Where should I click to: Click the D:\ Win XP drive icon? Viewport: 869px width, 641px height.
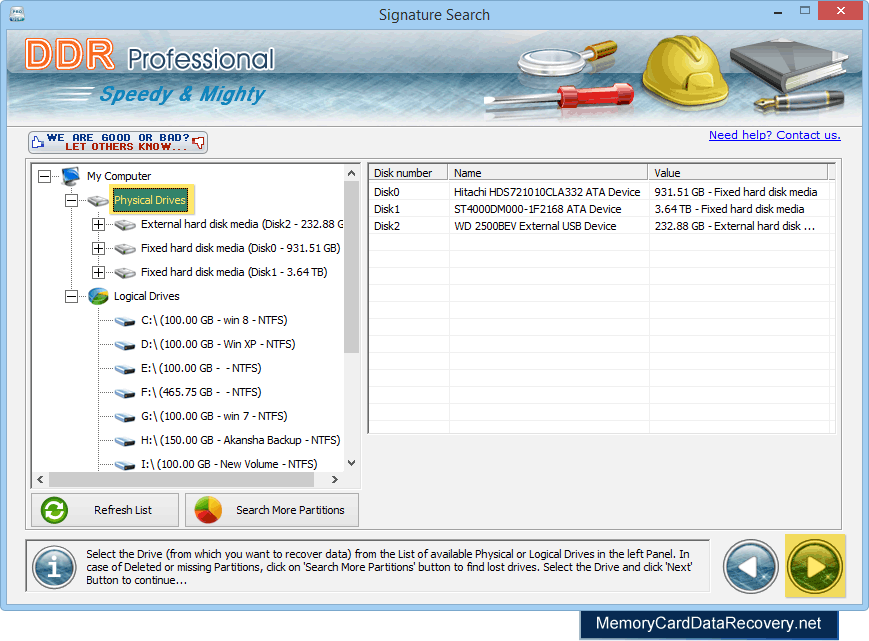tap(125, 345)
